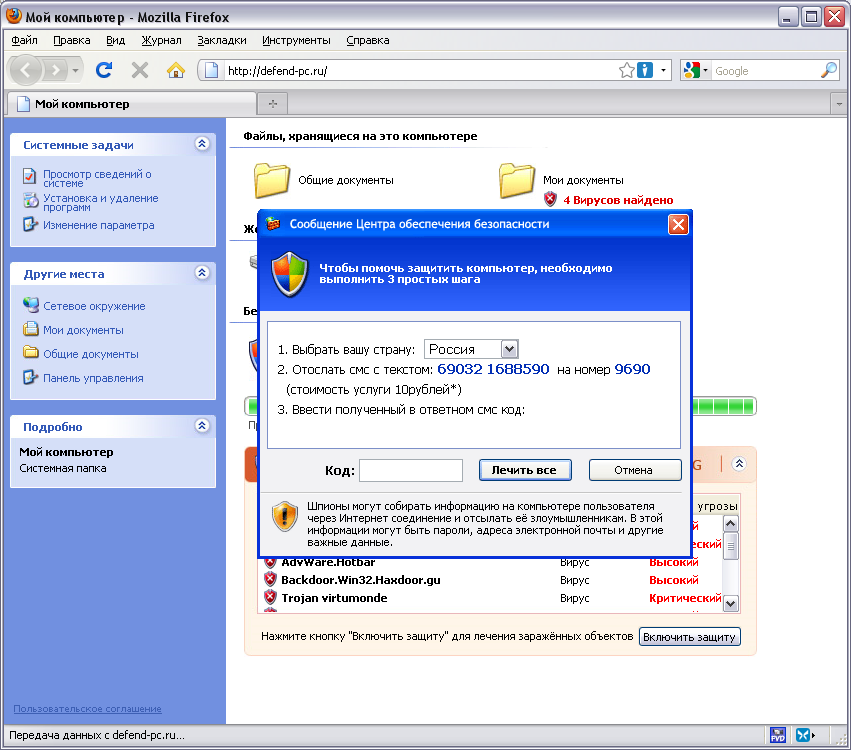This screenshot has height=750, width=851.
Task: Click the Общие документы sidebar link
Action: pos(91,354)
